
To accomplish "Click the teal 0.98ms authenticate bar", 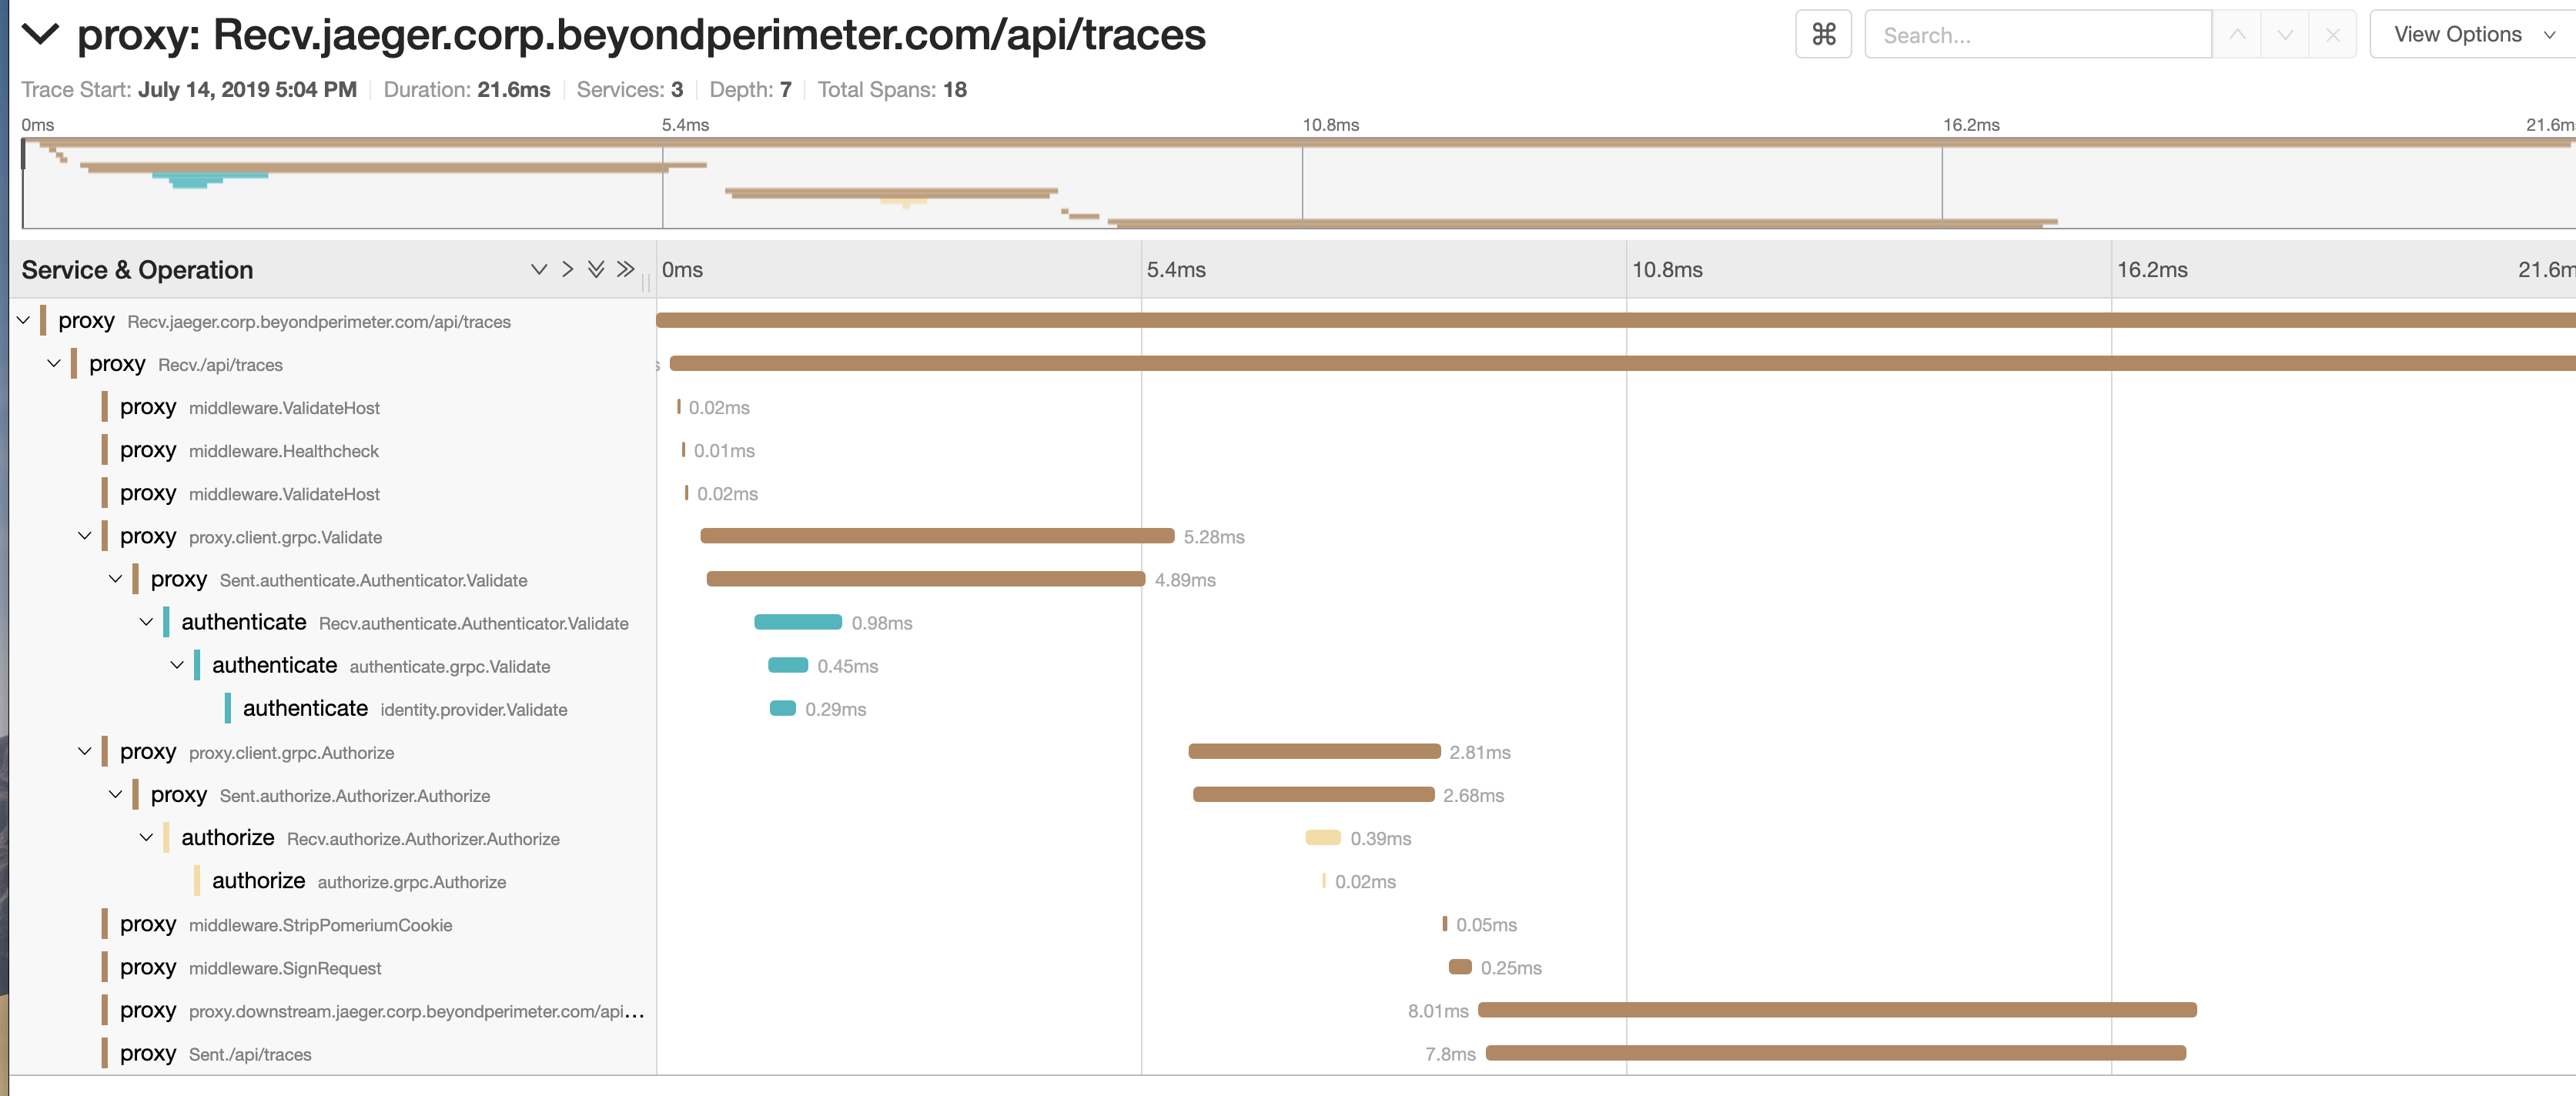I will pos(798,622).
